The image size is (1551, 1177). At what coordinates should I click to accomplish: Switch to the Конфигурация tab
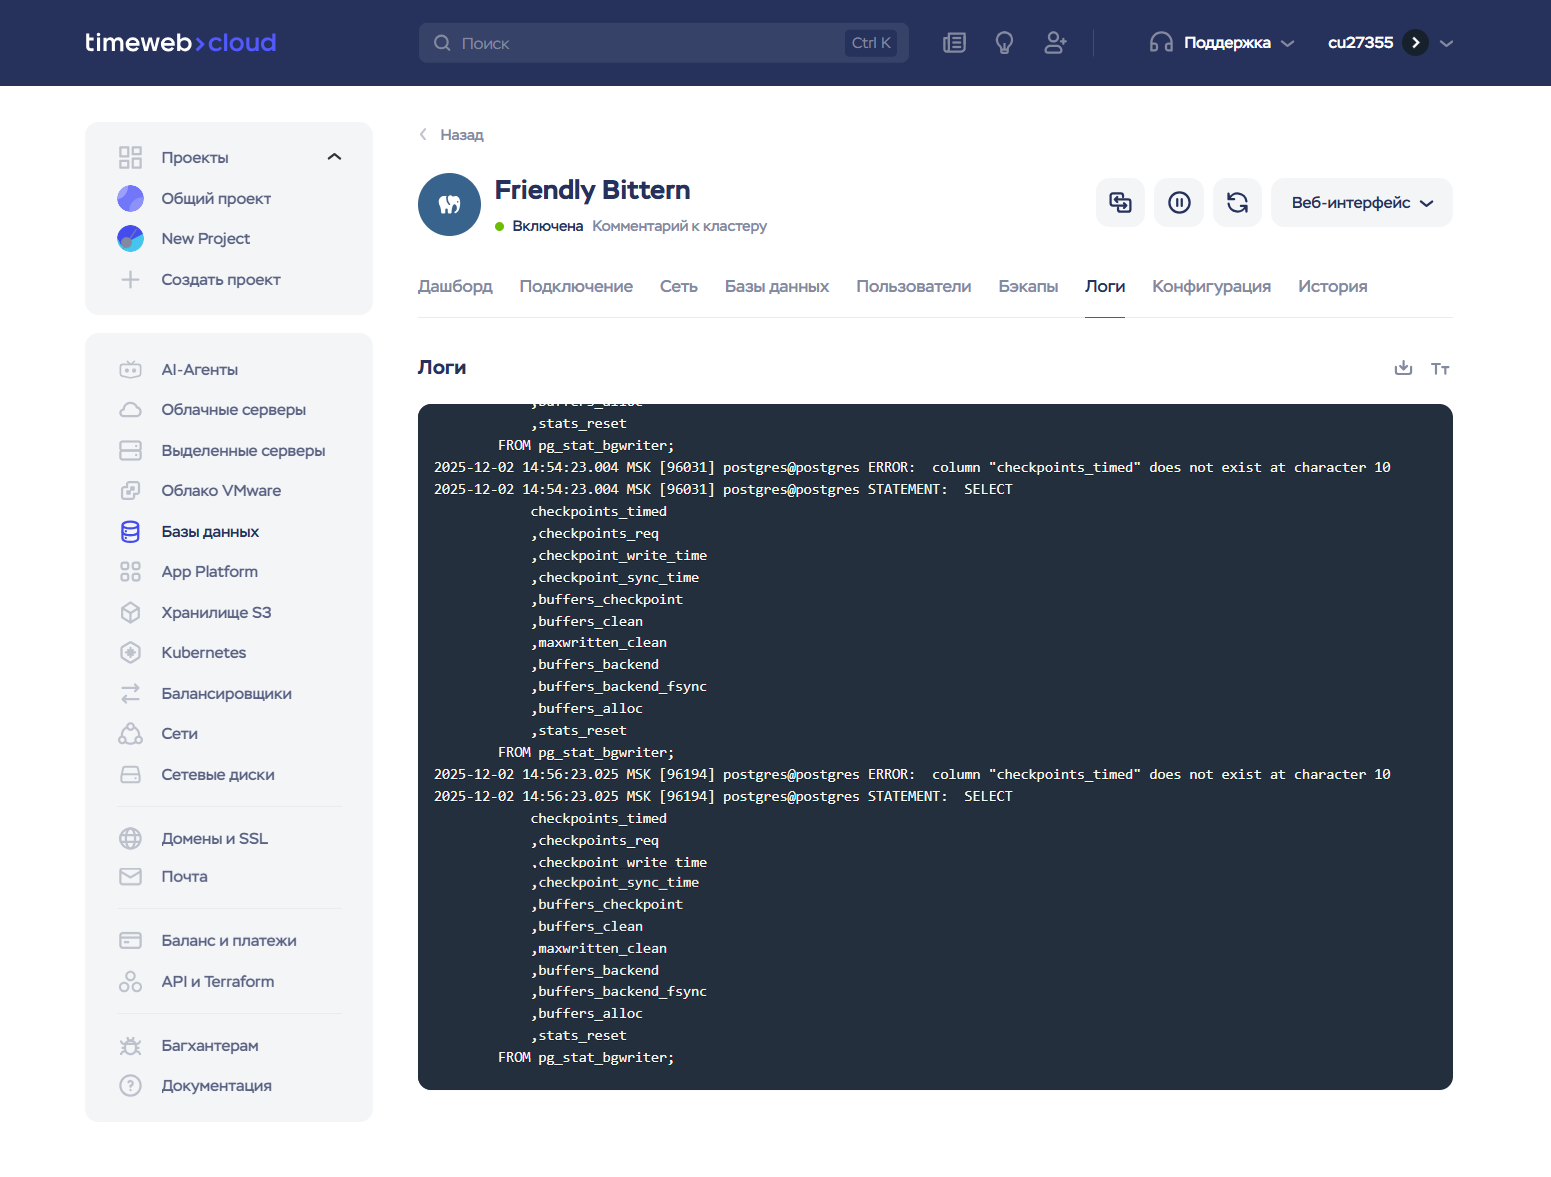pyautogui.click(x=1211, y=286)
